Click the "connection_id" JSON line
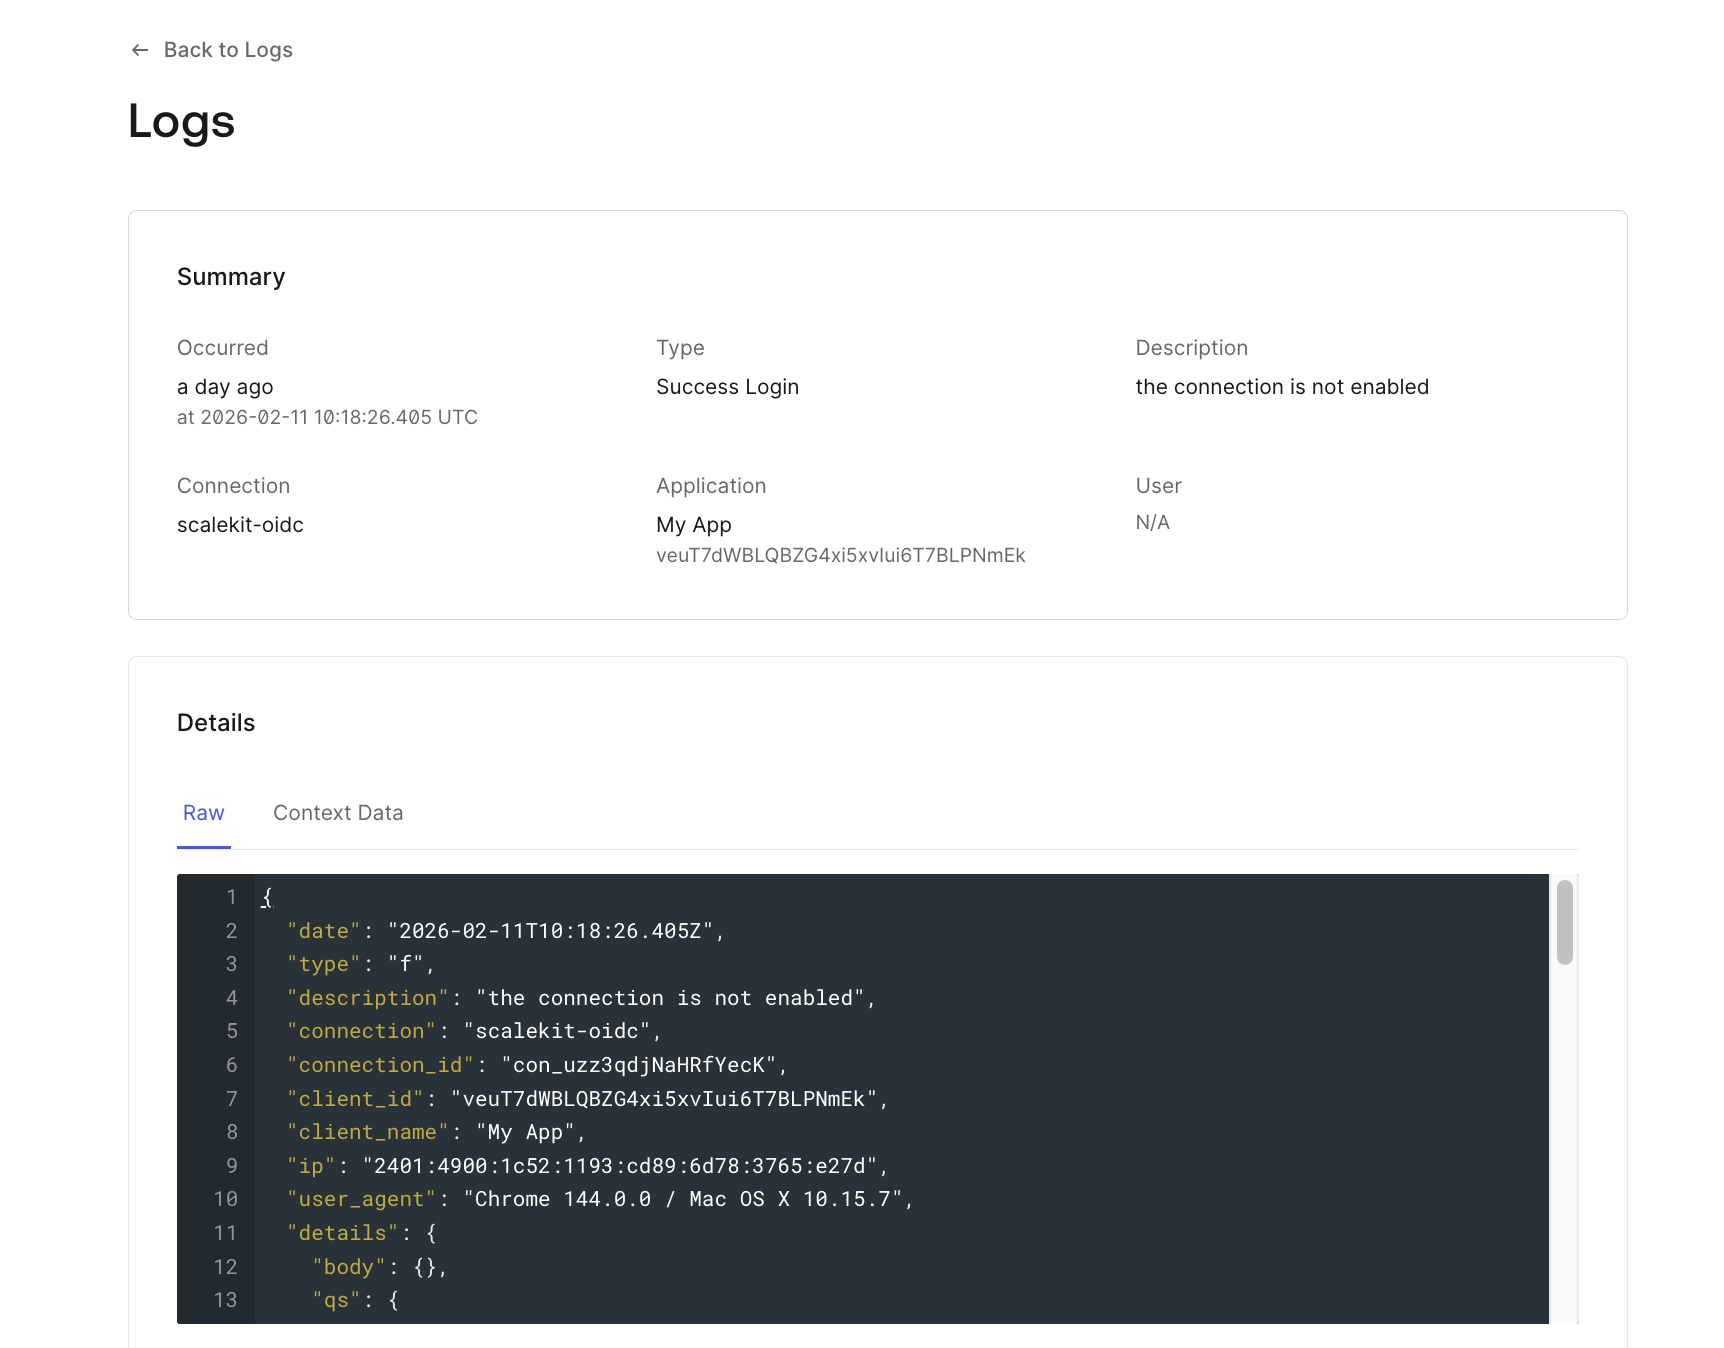 [537, 1065]
